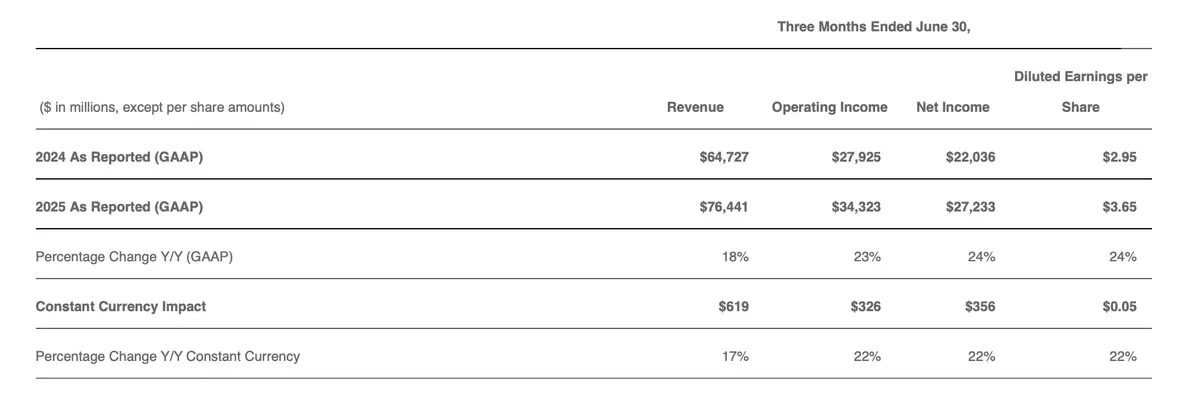This screenshot has width=1200, height=414.
Task: Click the 18% GAAP revenue change cell
Action: tap(735, 257)
